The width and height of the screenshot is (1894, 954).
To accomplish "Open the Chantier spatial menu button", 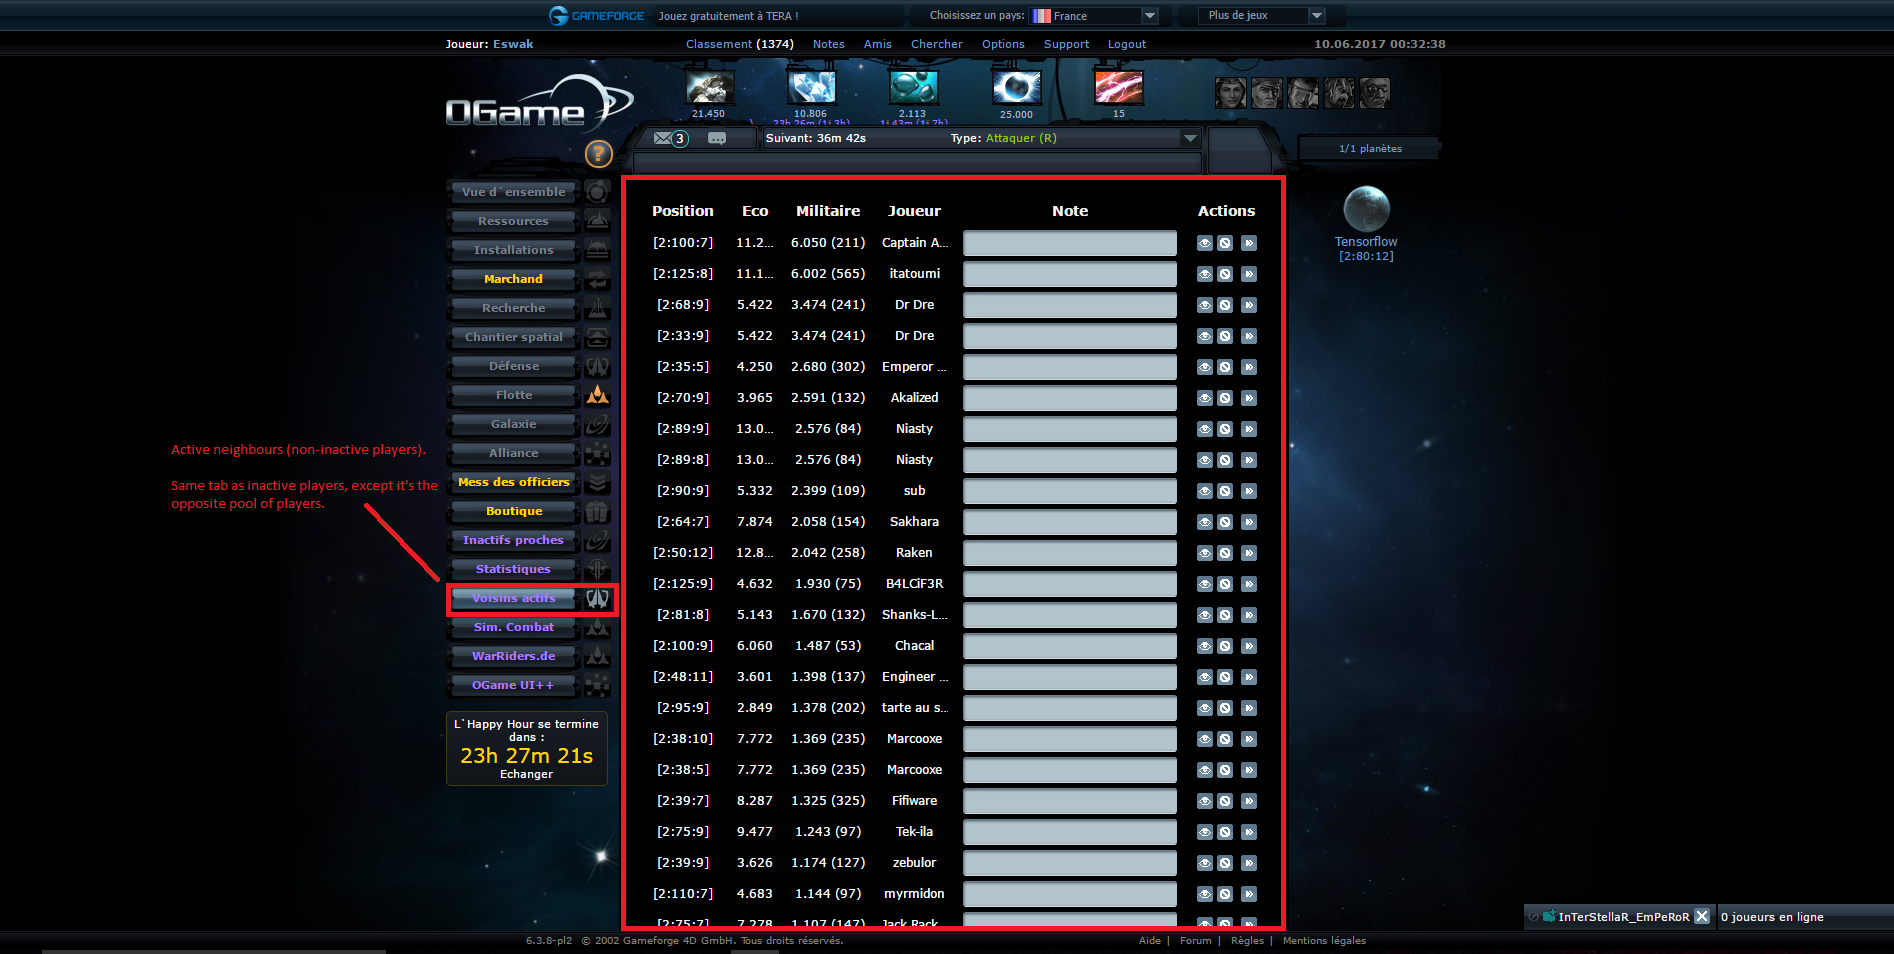I will (513, 337).
